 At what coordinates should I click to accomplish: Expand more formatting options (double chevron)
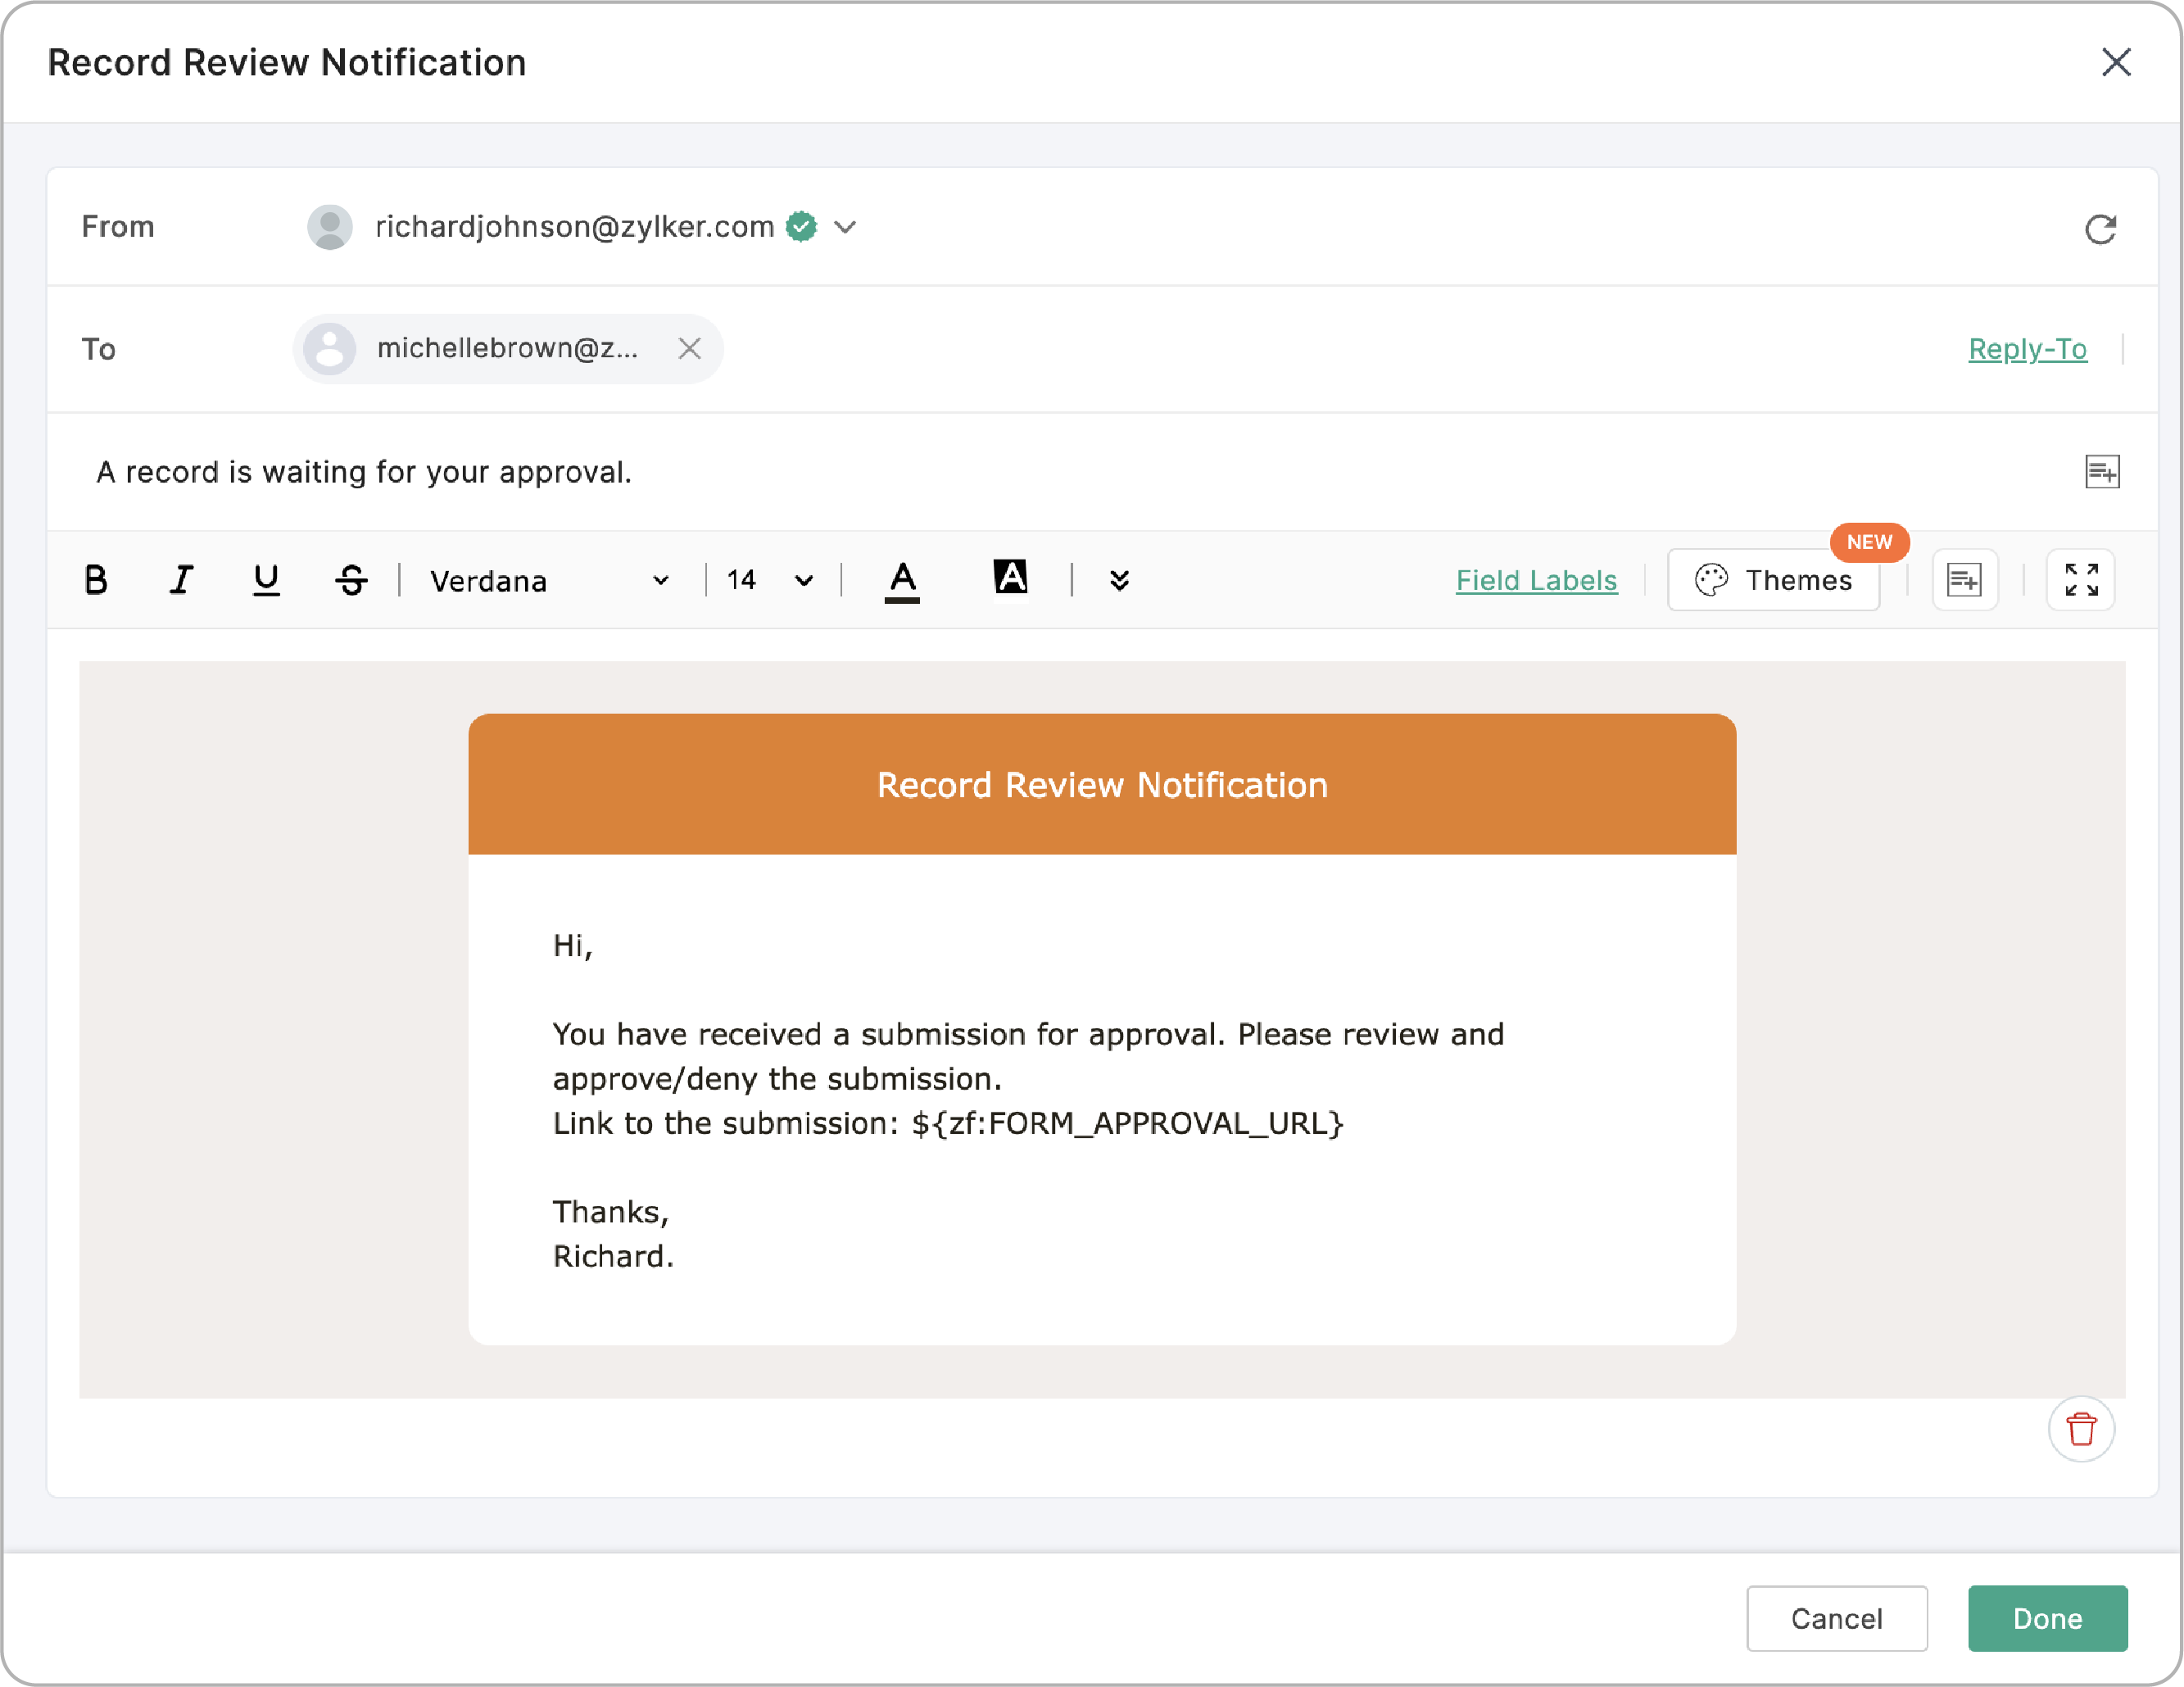(x=1119, y=581)
